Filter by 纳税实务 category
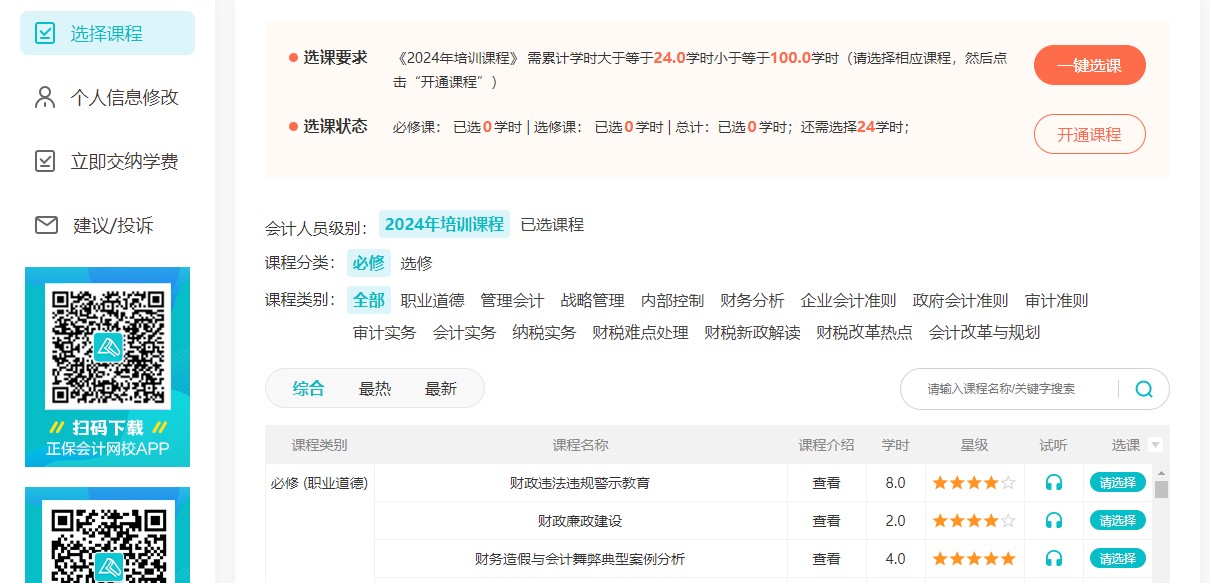This screenshot has width=1210, height=583. [x=544, y=332]
